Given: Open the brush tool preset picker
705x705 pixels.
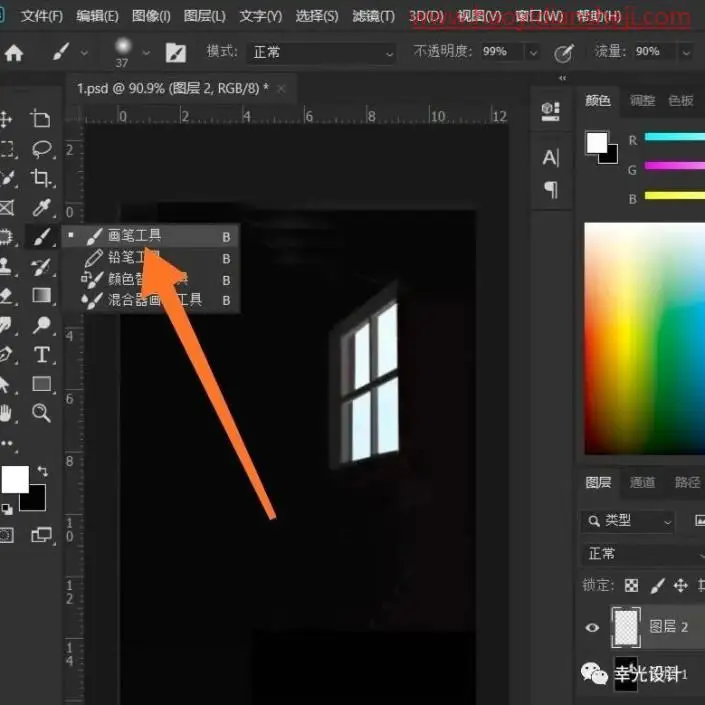Looking at the screenshot, I should (x=83, y=53).
